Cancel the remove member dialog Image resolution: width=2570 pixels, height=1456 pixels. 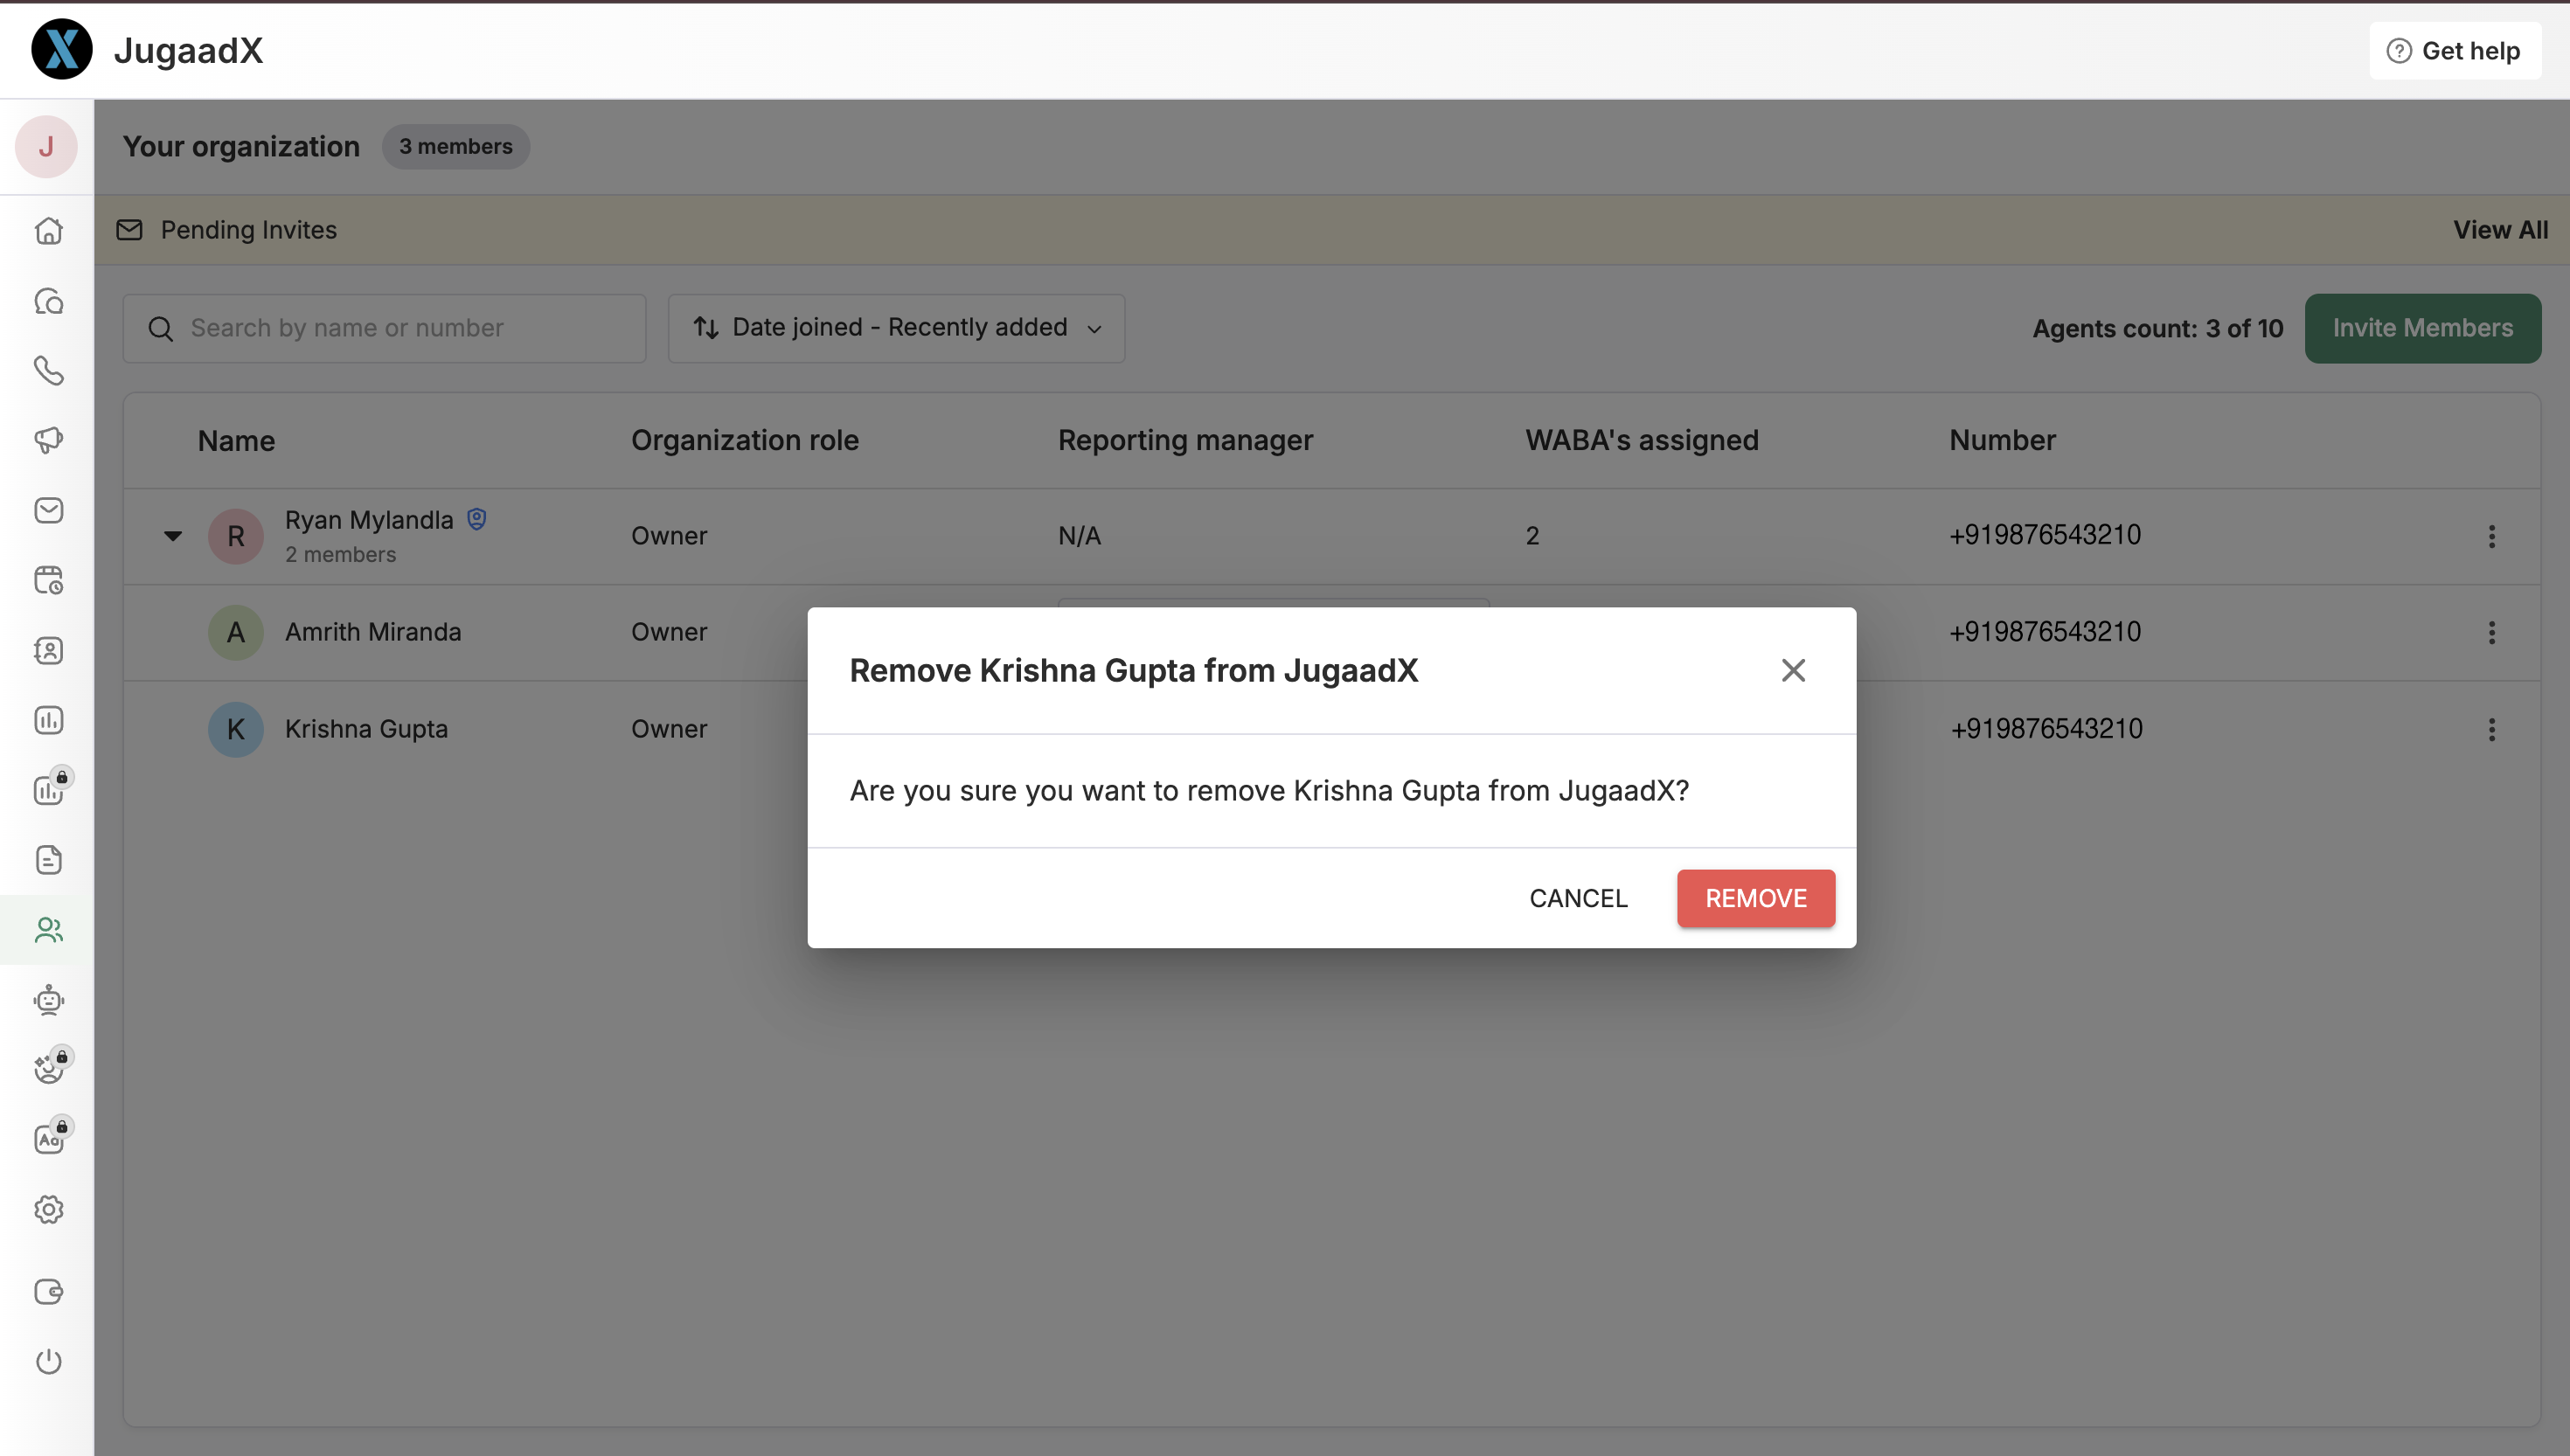click(x=1578, y=898)
